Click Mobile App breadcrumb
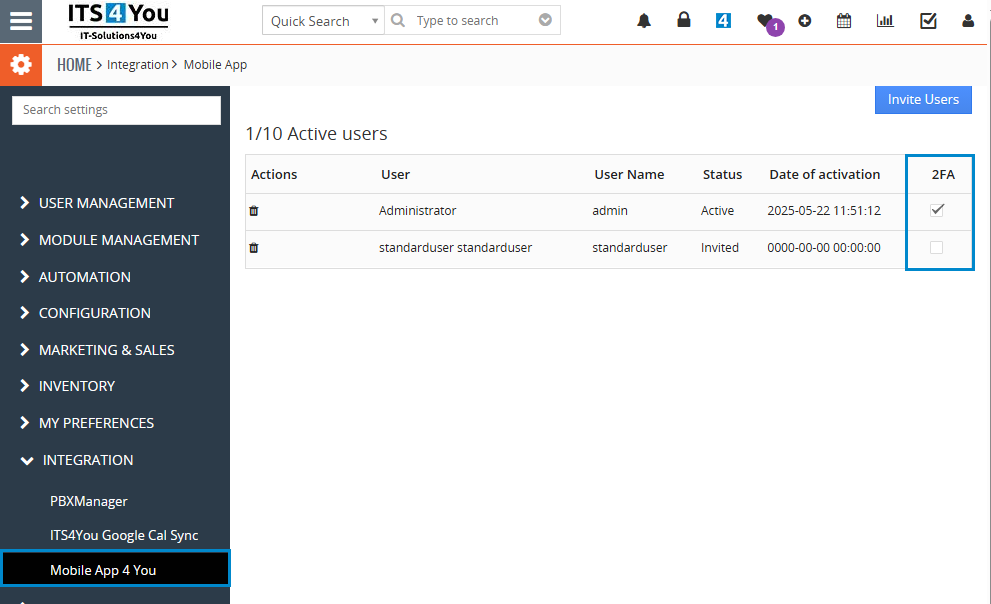991x604 pixels. point(215,64)
